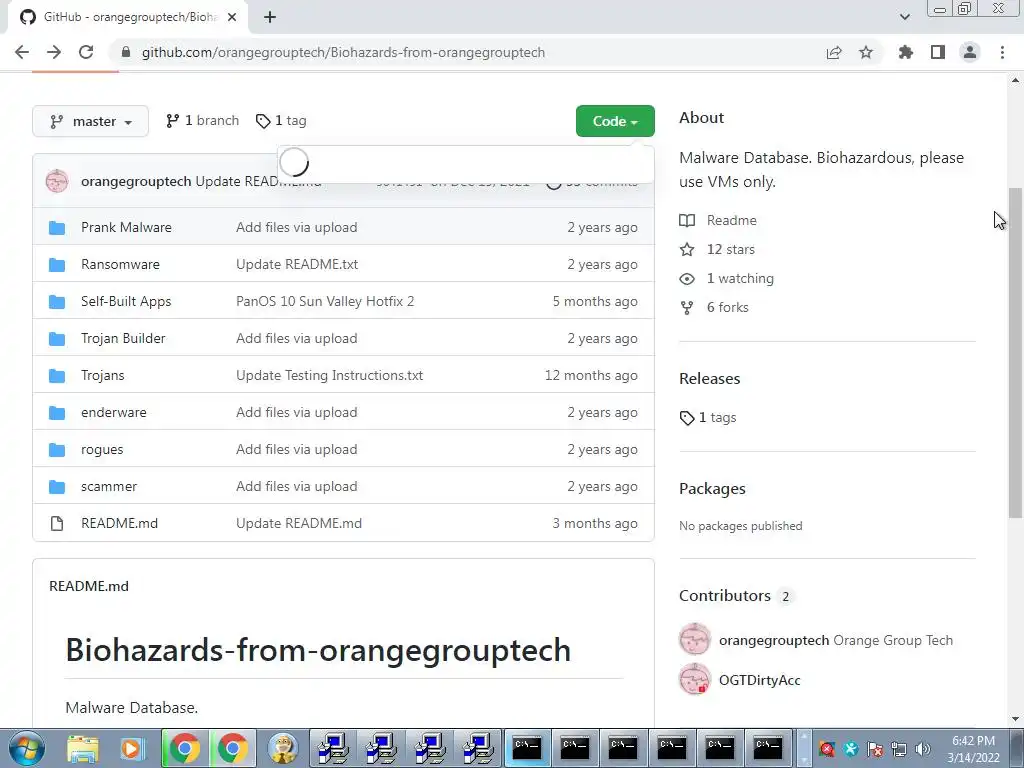Open the enderware folder name

click(x=114, y=413)
